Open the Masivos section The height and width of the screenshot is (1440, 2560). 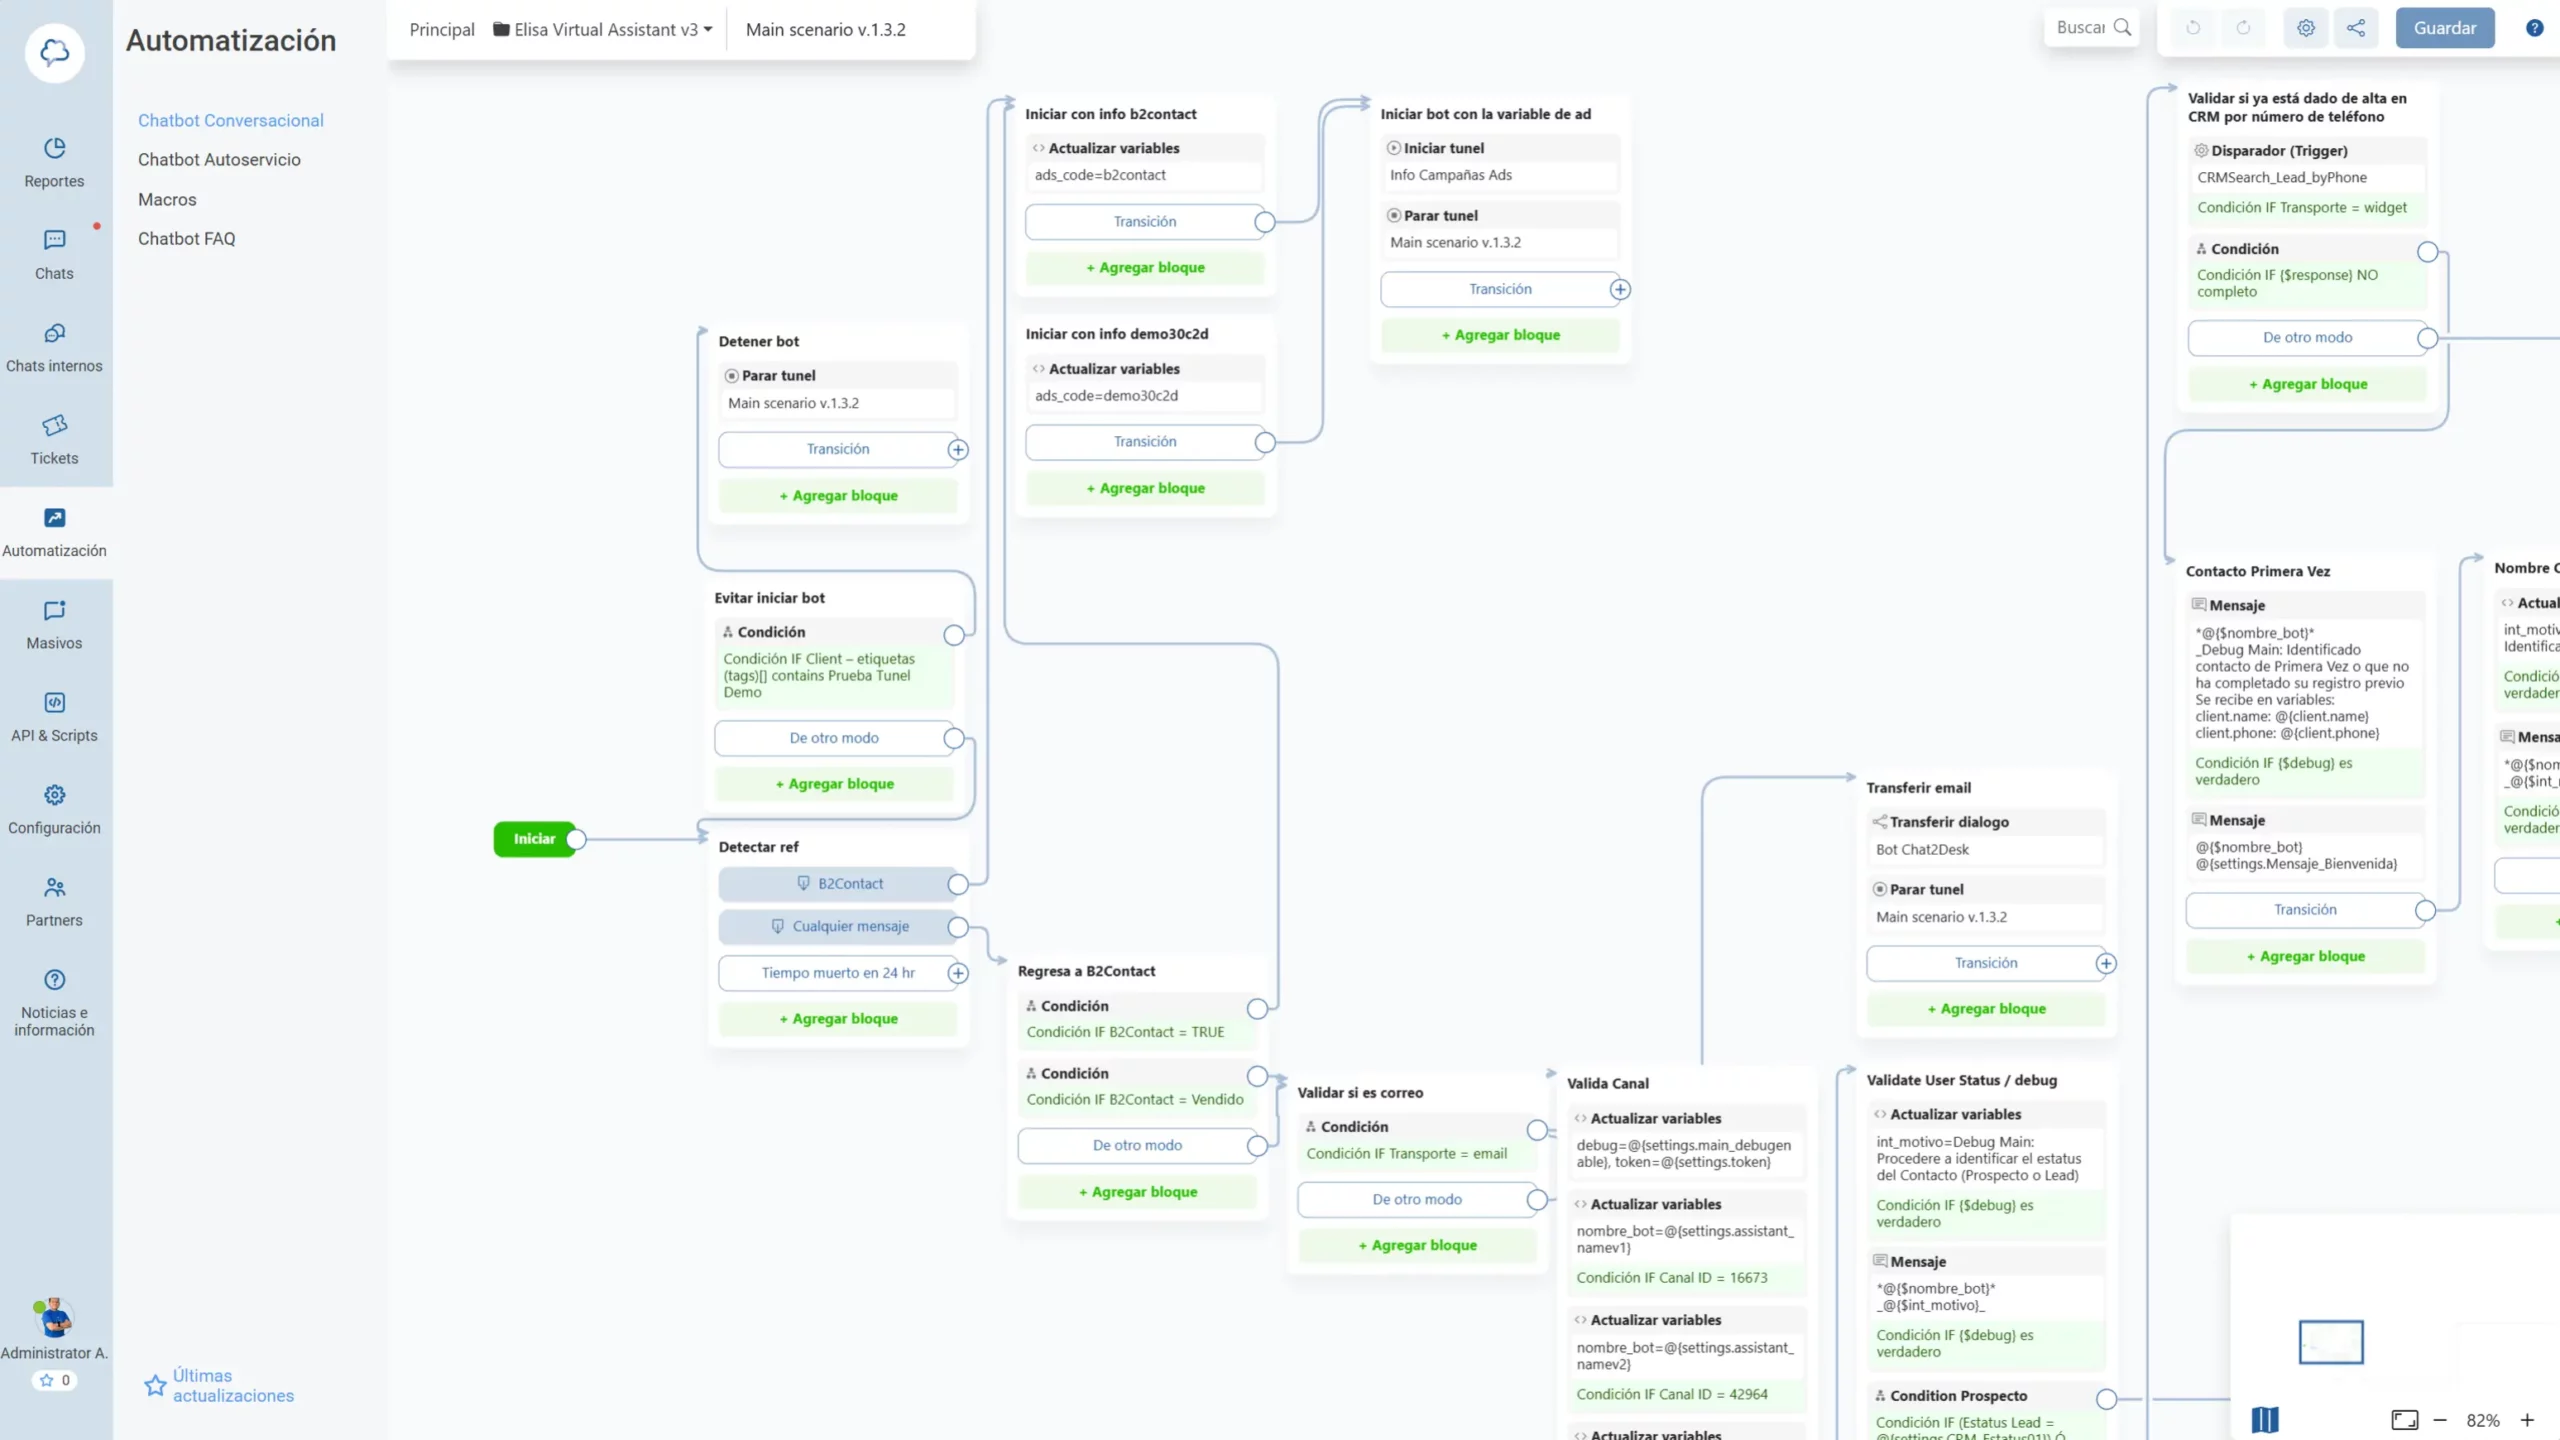tap(54, 624)
